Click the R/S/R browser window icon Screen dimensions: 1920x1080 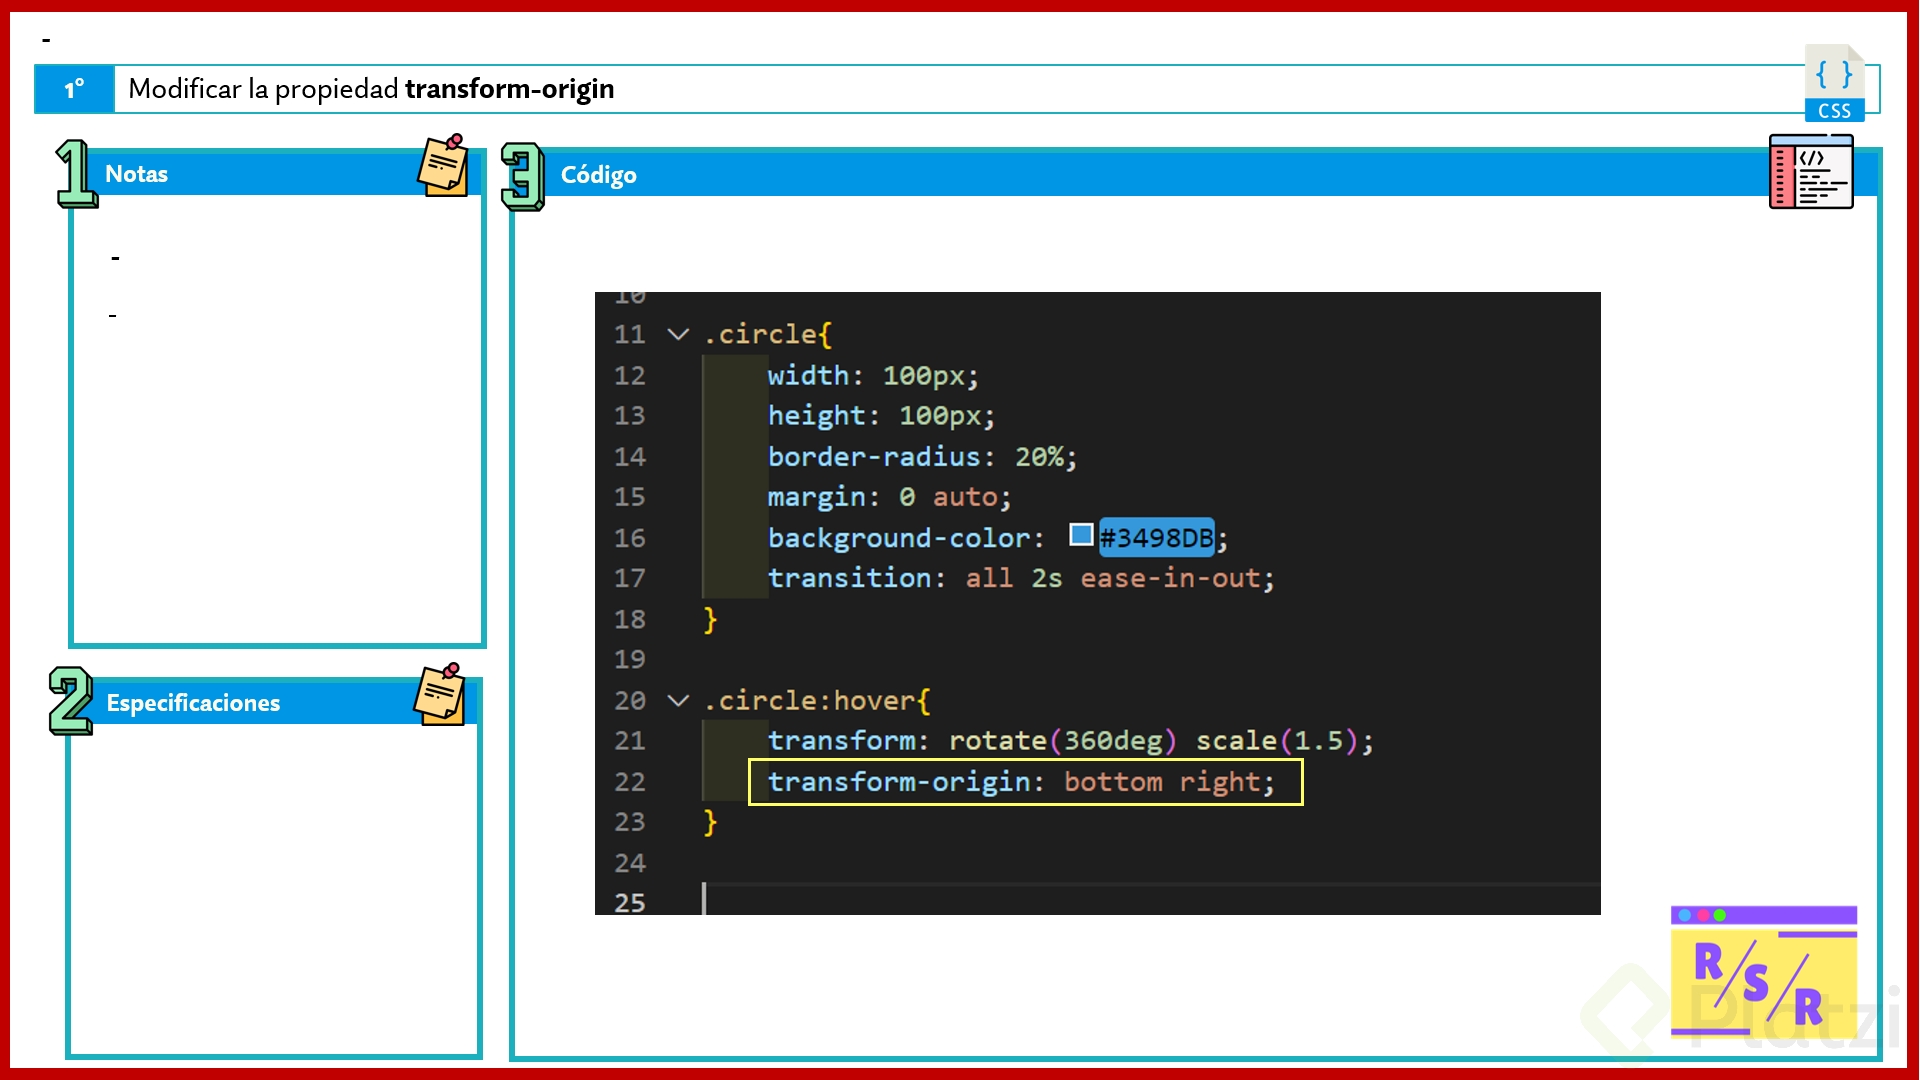(1763, 971)
